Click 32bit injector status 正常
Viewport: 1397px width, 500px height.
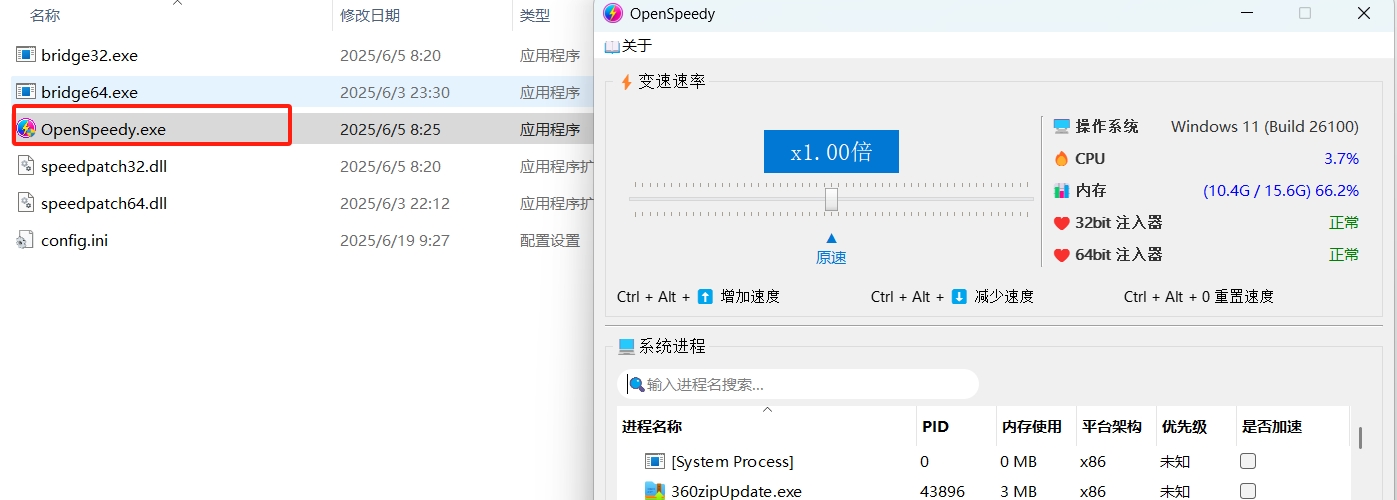point(1344,222)
